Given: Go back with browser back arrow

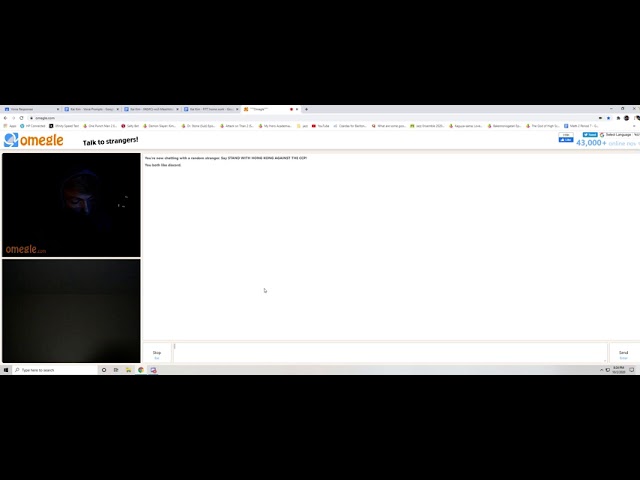Looking at the screenshot, I should [5, 118].
